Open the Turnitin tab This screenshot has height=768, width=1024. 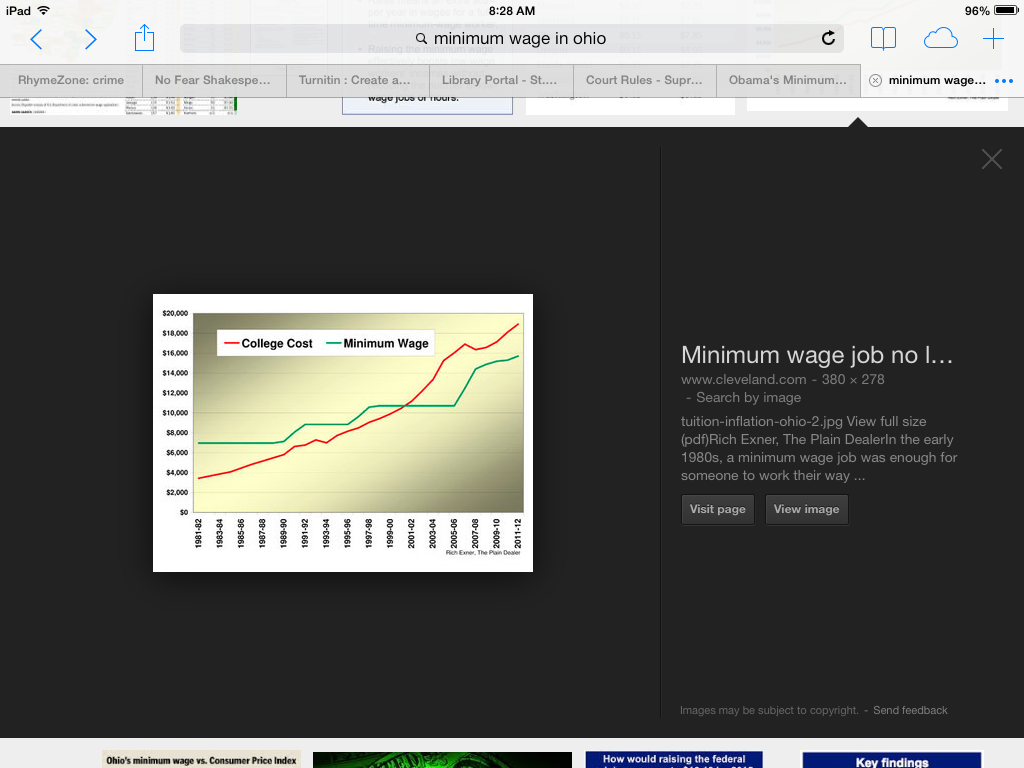coord(355,80)
